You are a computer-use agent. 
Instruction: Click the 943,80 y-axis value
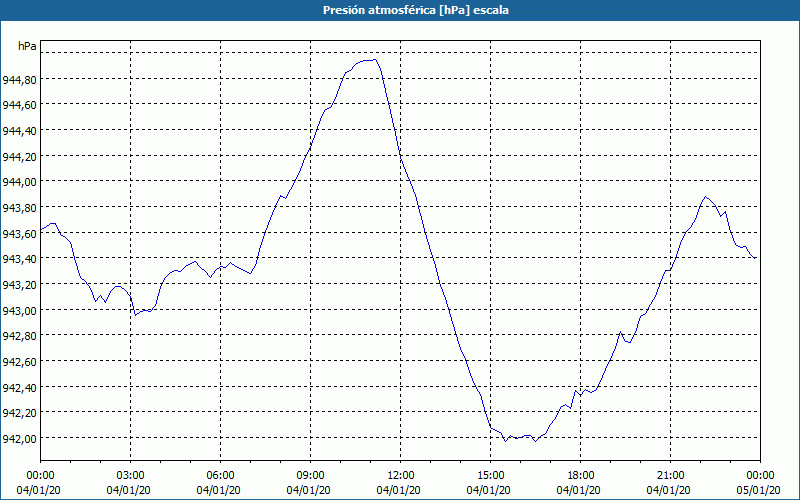pyautogui.click(x=20, y=208)
